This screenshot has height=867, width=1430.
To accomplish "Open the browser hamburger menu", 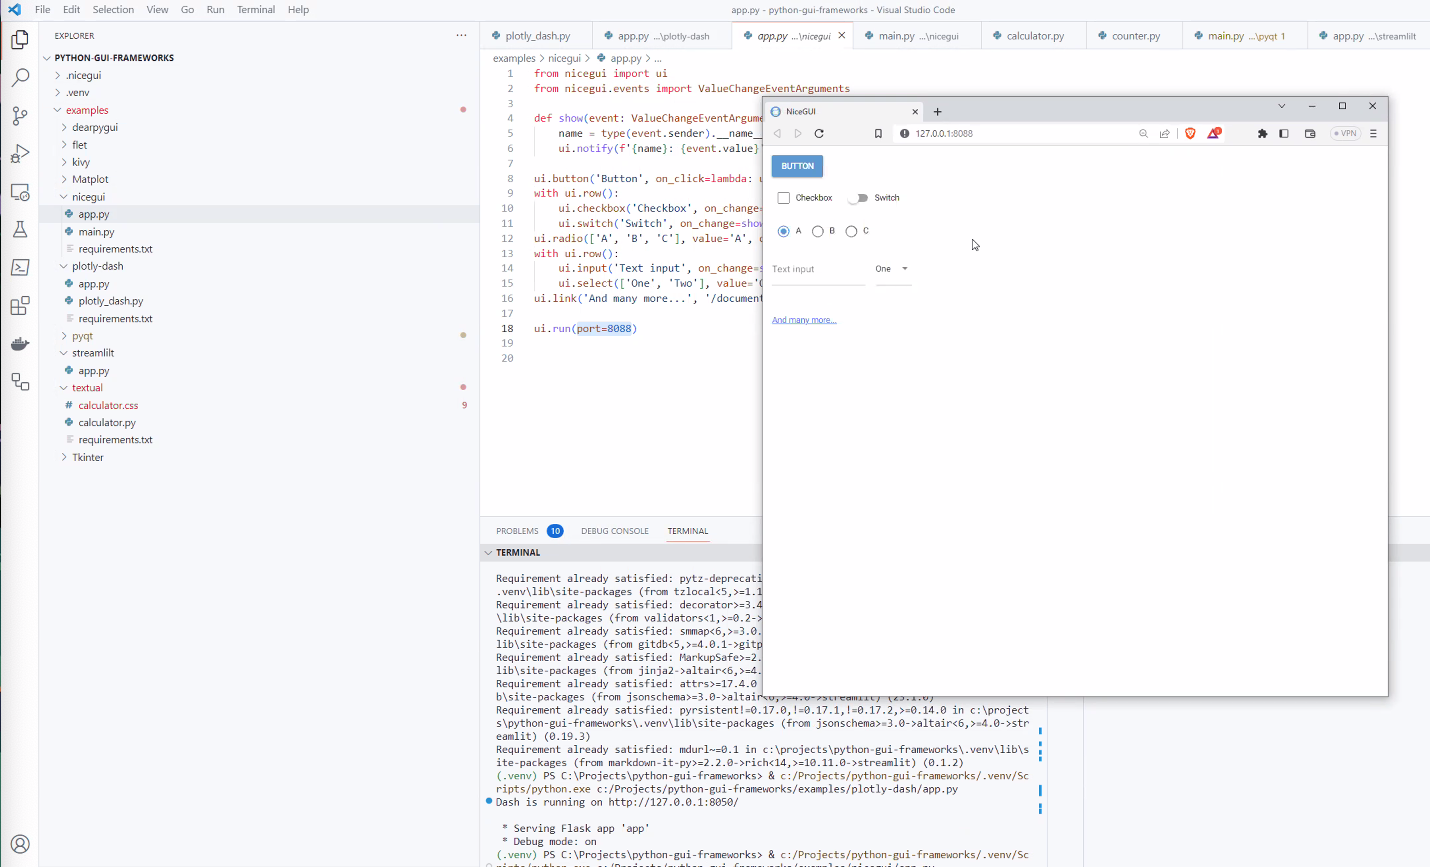I will [x=1373, y=133].
